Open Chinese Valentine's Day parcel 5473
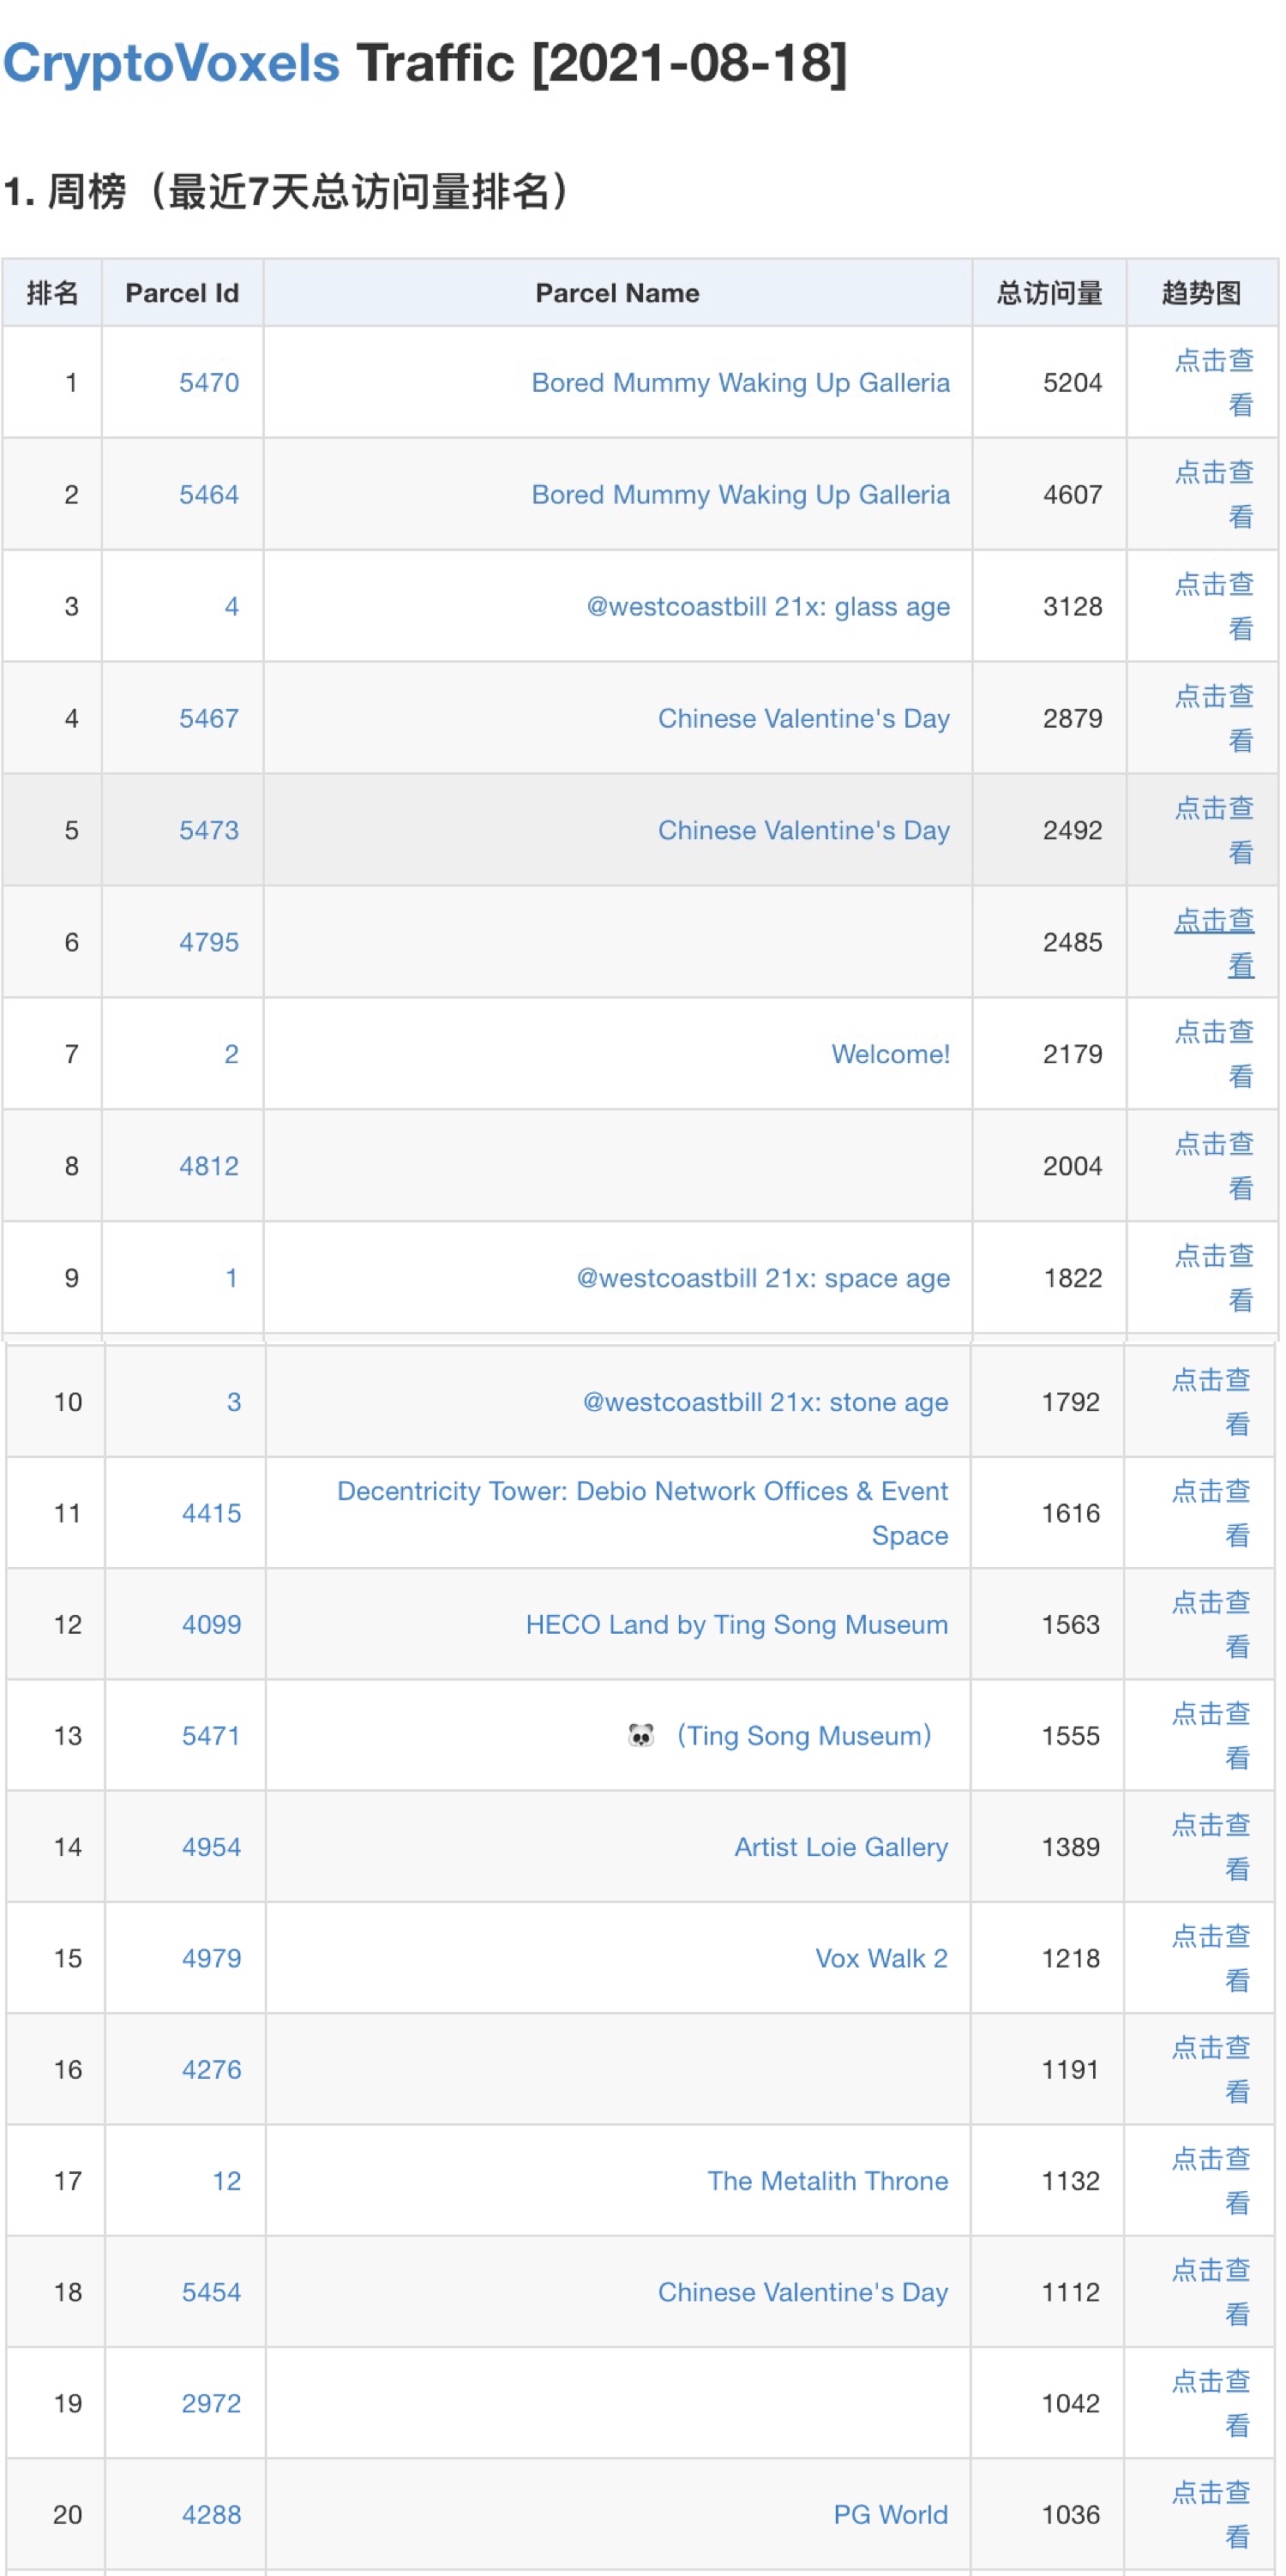 803,831
